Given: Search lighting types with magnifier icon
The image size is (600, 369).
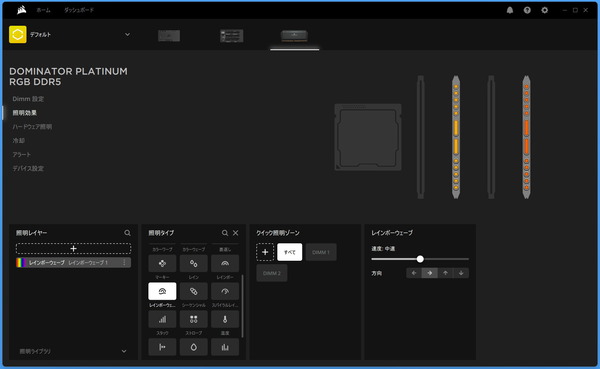Looking at the screenshot, I should pyautogui.click(x=225, y=233).
